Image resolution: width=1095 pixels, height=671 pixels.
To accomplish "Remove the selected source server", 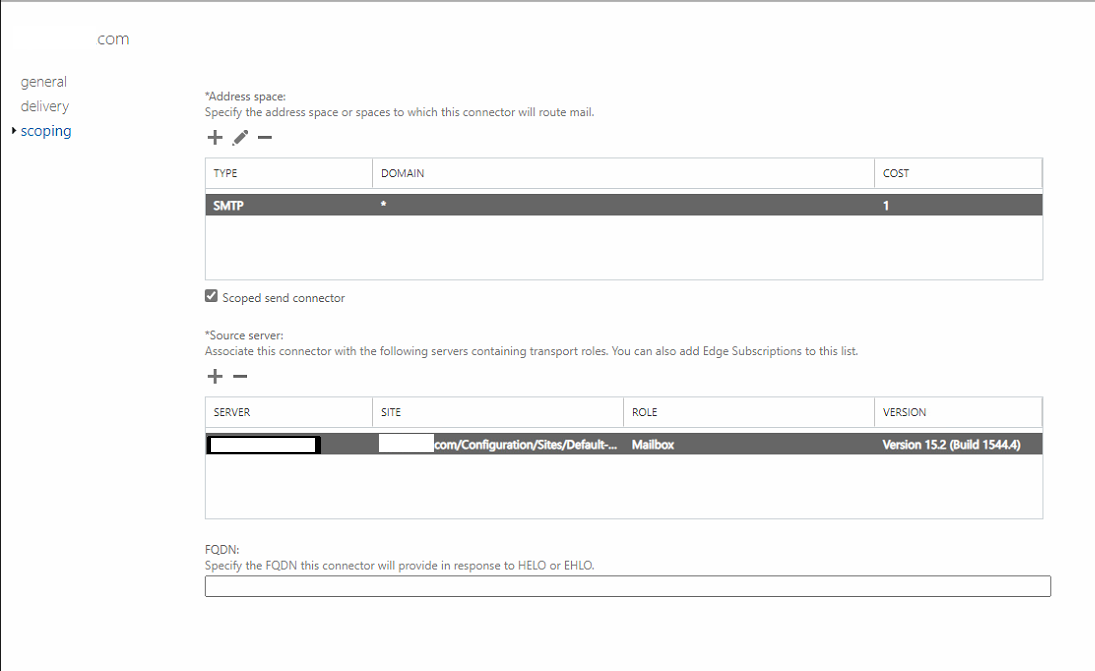I will pos(240,376).
